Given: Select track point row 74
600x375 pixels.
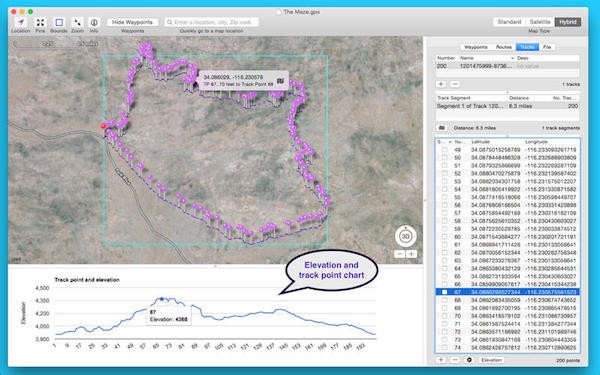Looking at the screenshot, I should point(507,347).
